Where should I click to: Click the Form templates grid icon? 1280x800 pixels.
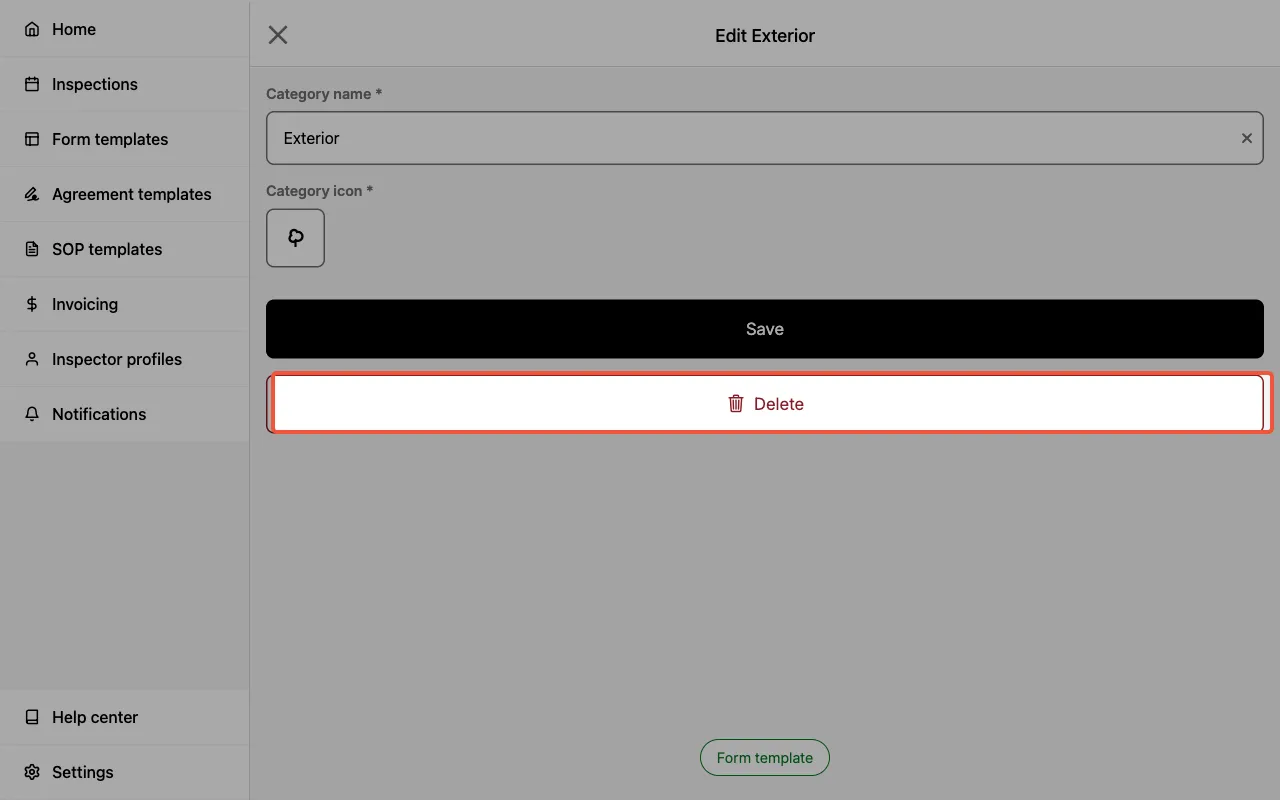tap(30, 139)
